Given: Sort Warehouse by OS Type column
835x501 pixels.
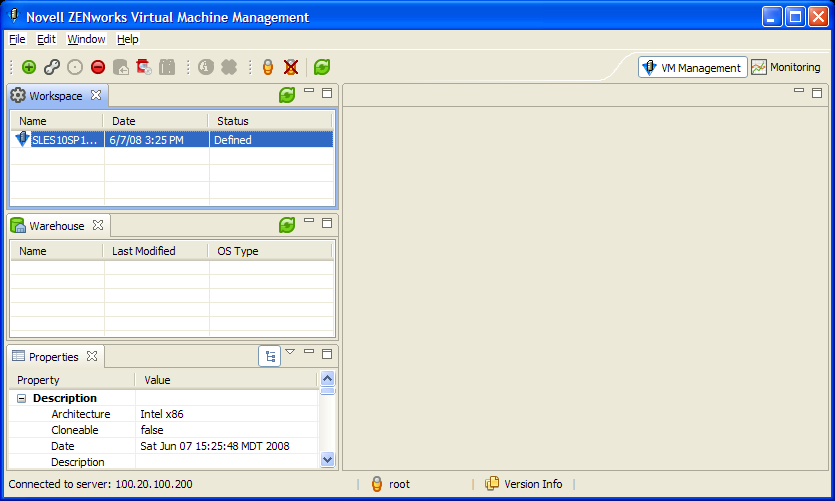Looking at the screenshot, I should (x=271, y=251).
